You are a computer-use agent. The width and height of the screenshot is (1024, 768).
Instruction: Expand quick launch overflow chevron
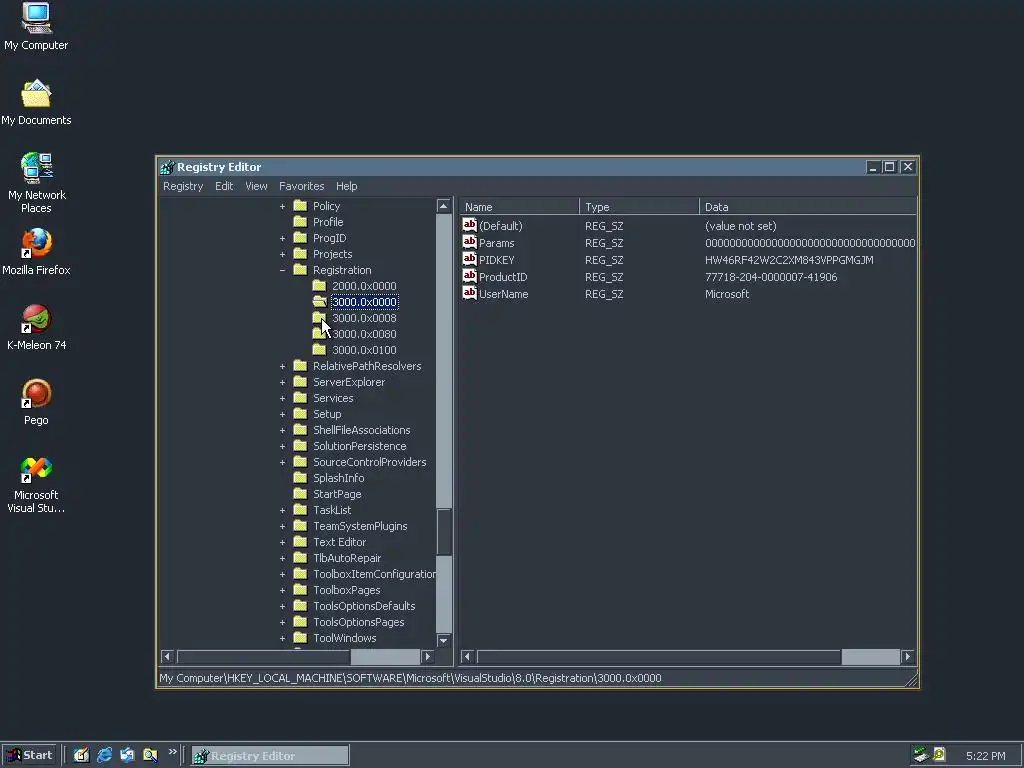click(x=172, y=752)
